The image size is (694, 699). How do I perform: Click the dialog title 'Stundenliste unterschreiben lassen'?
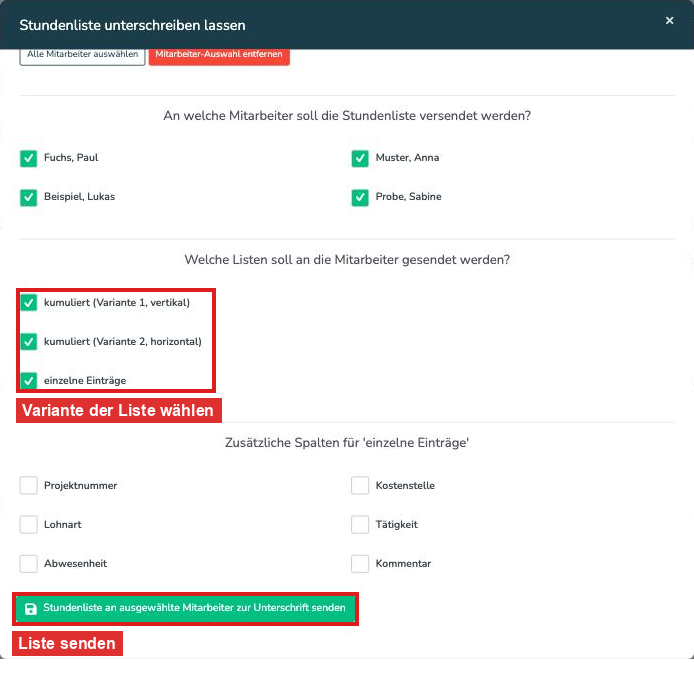(132, 25)
